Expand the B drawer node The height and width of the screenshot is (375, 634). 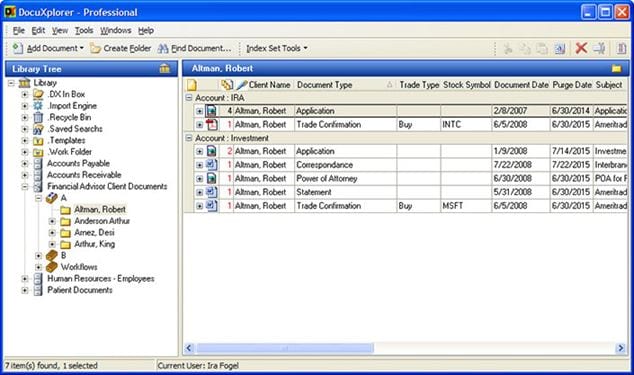(x=38, y=256)
